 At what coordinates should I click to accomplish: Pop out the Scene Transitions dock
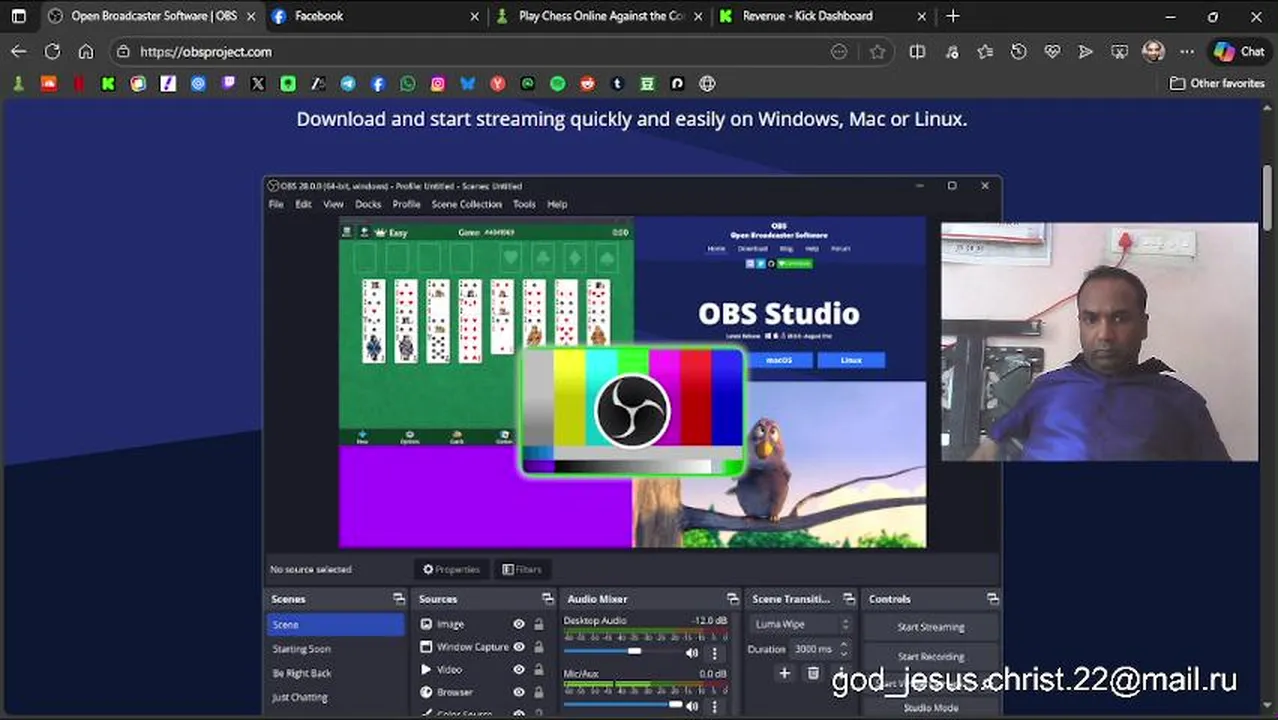click(x=849, y=599)
